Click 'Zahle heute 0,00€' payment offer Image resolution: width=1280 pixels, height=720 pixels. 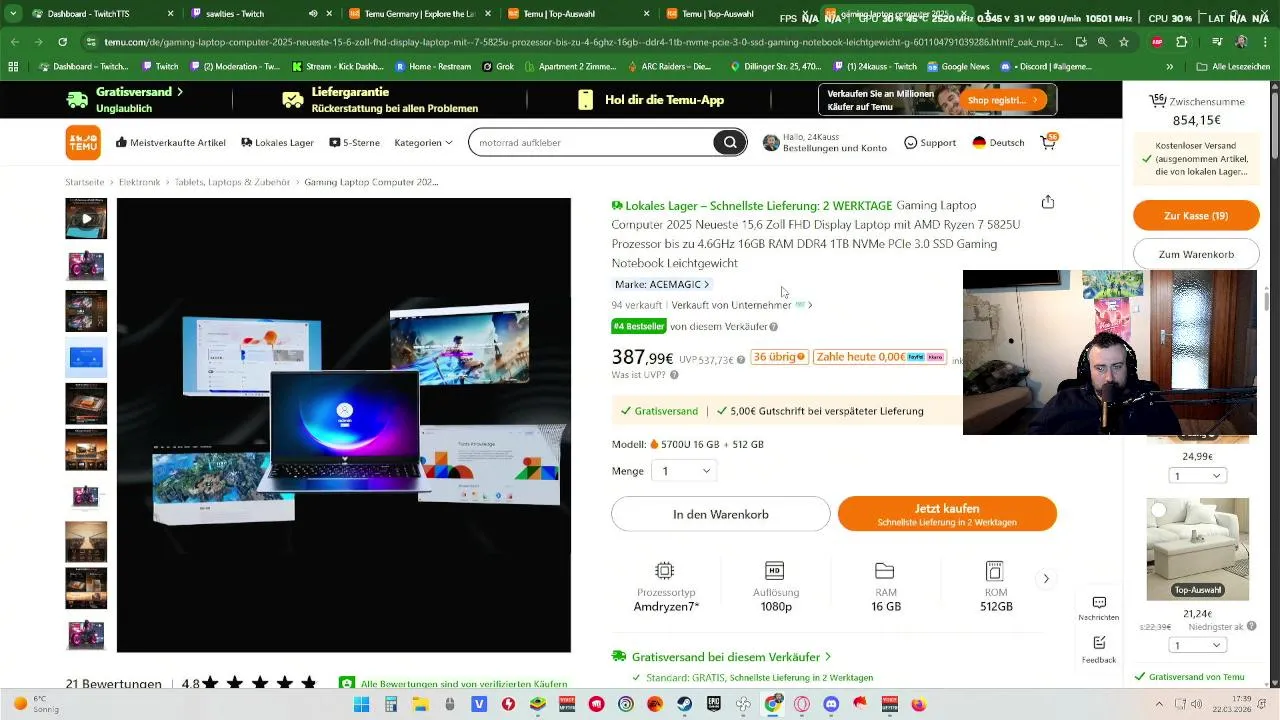880,357
